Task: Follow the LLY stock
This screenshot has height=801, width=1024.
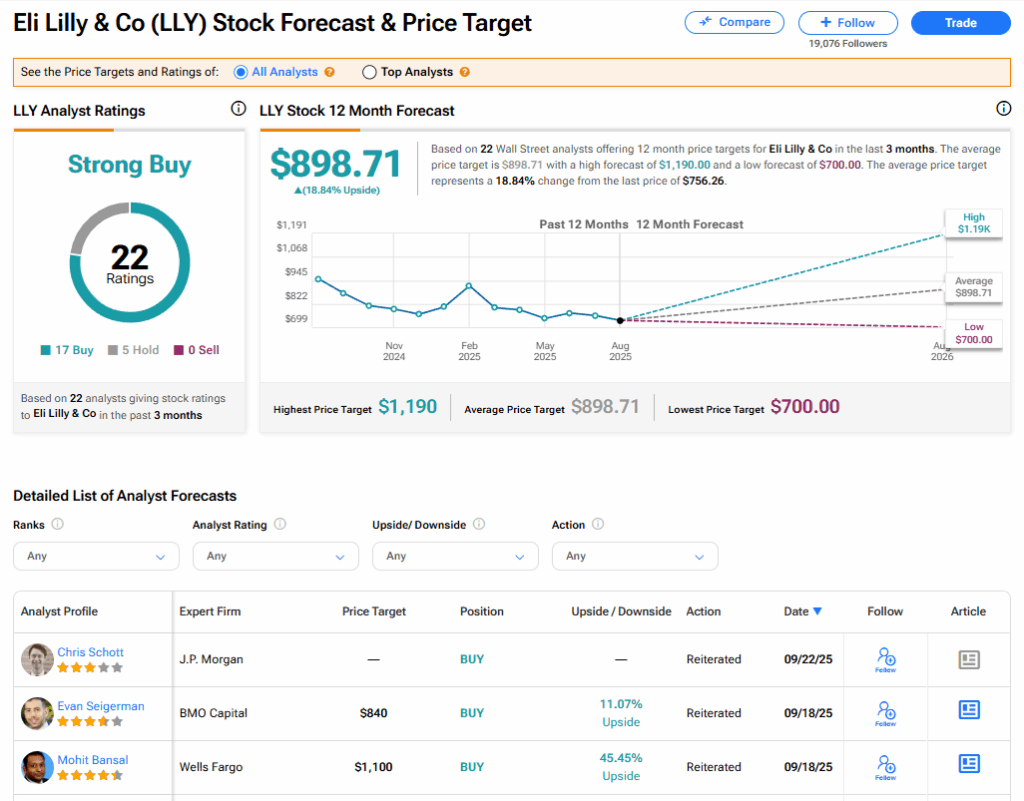Action: [x=848, y=22]
